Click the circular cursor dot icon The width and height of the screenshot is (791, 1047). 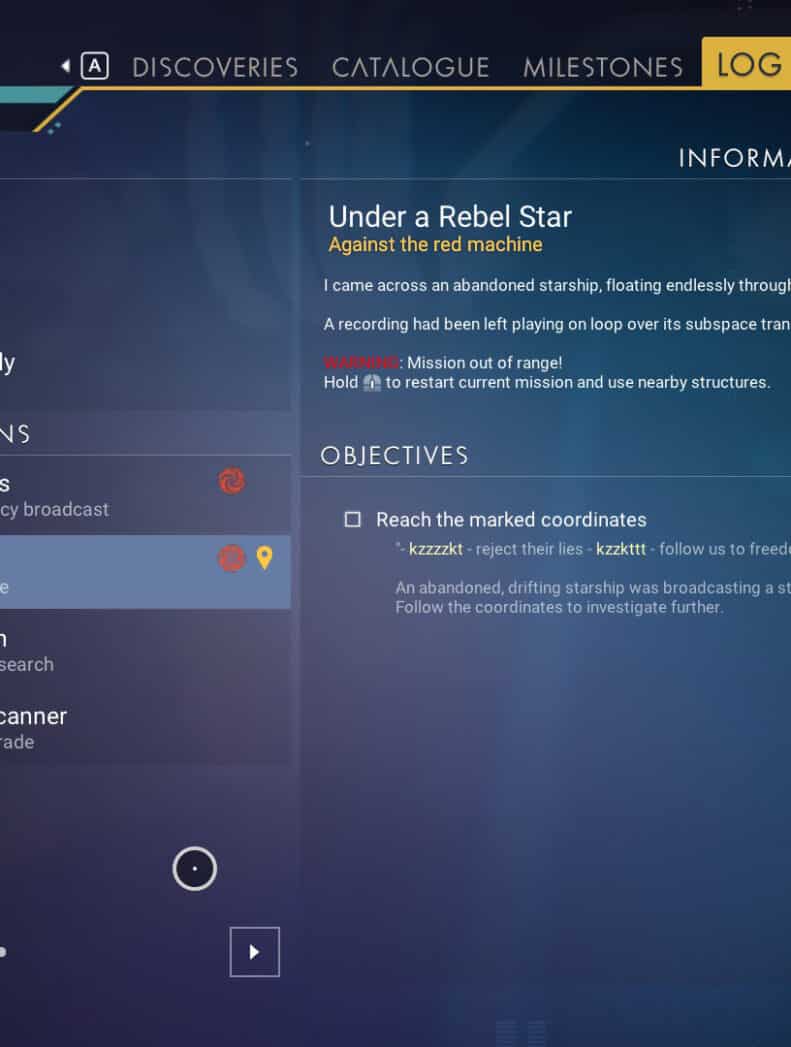194,869
